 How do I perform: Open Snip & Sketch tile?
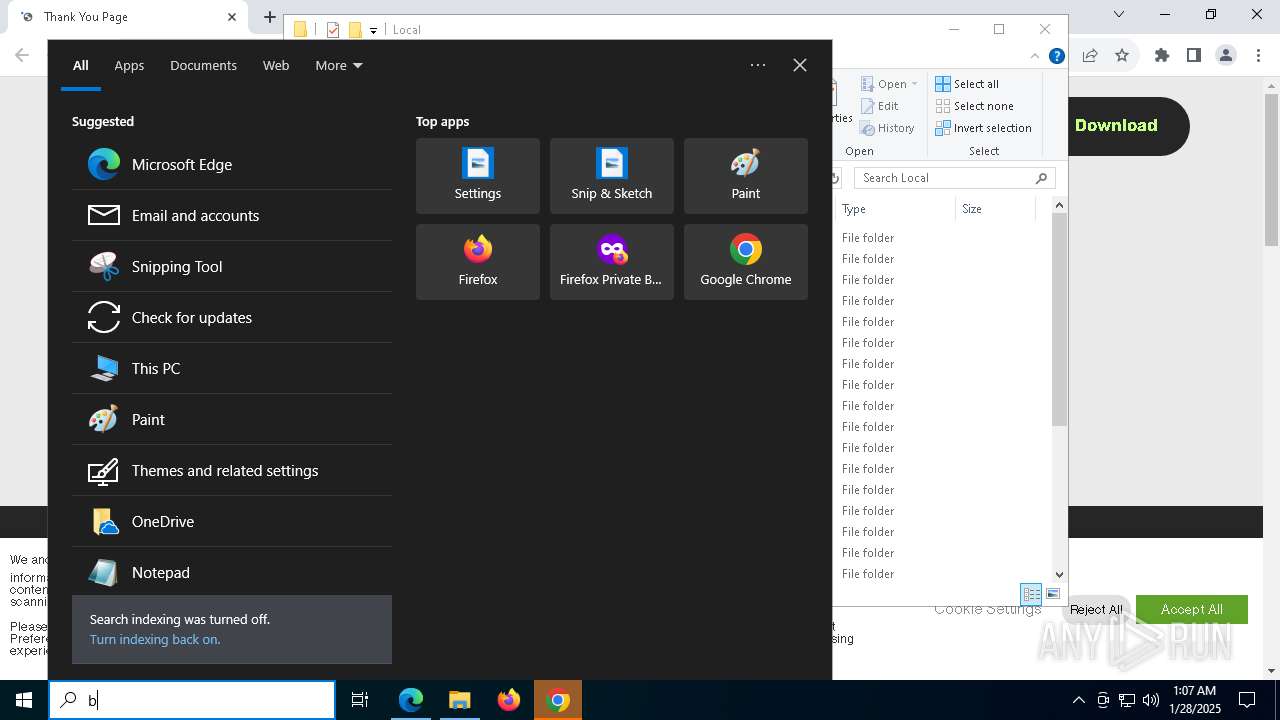(x=612, y=176)
